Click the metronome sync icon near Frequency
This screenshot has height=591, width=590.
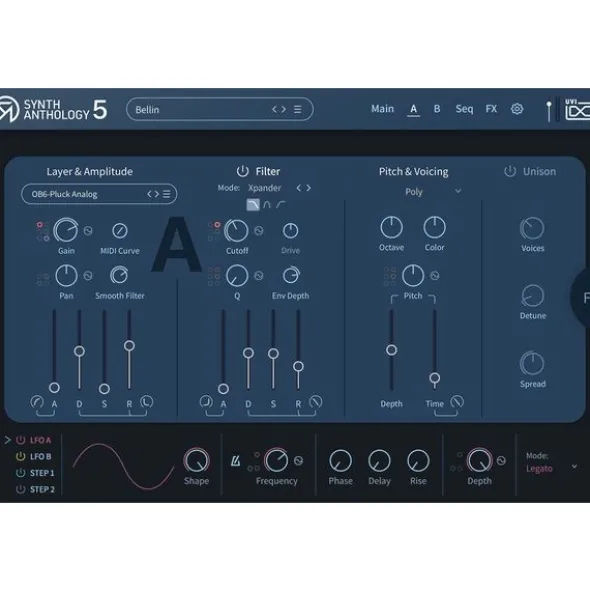pyautogui.click(x=235, y=461)
